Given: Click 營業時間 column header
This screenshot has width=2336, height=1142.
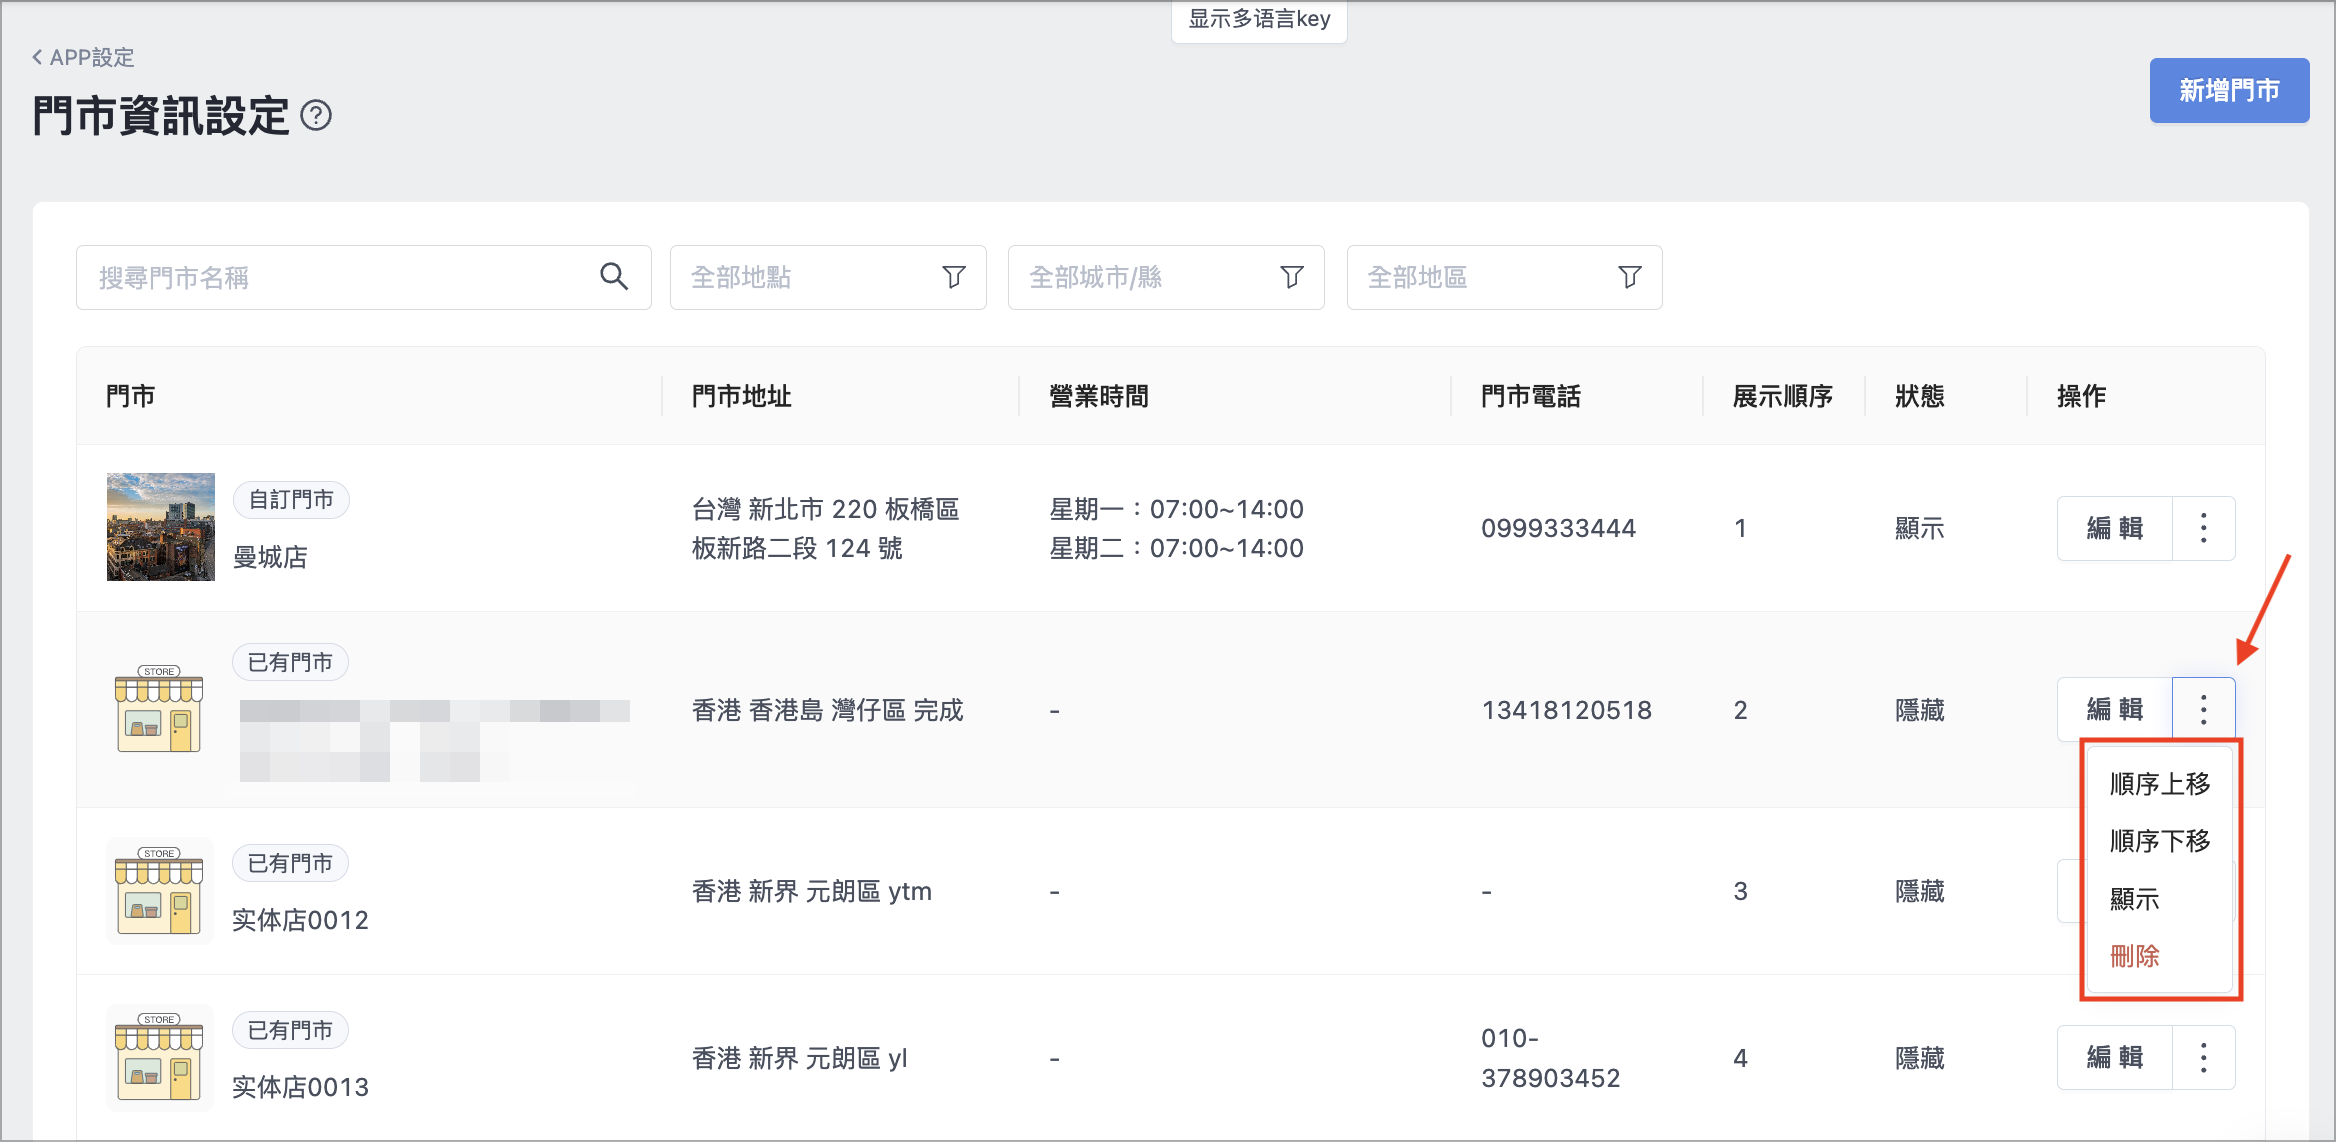Looking at the screenshot, I should coord(1098,396).
